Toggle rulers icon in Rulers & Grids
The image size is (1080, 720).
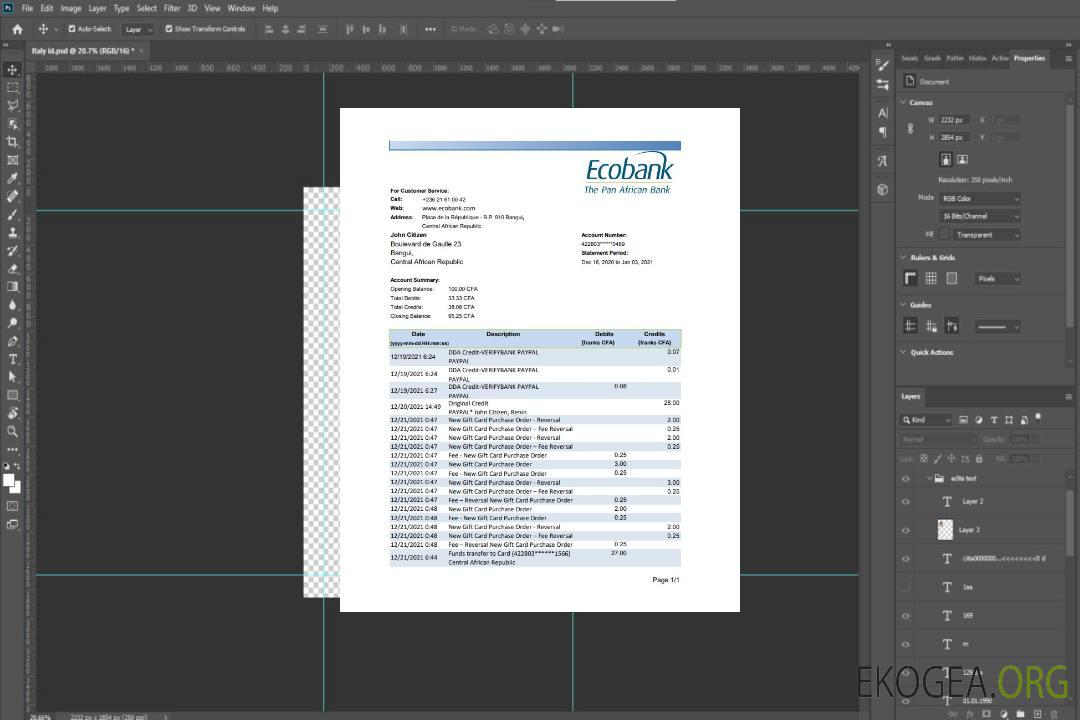tap(911, 278)
